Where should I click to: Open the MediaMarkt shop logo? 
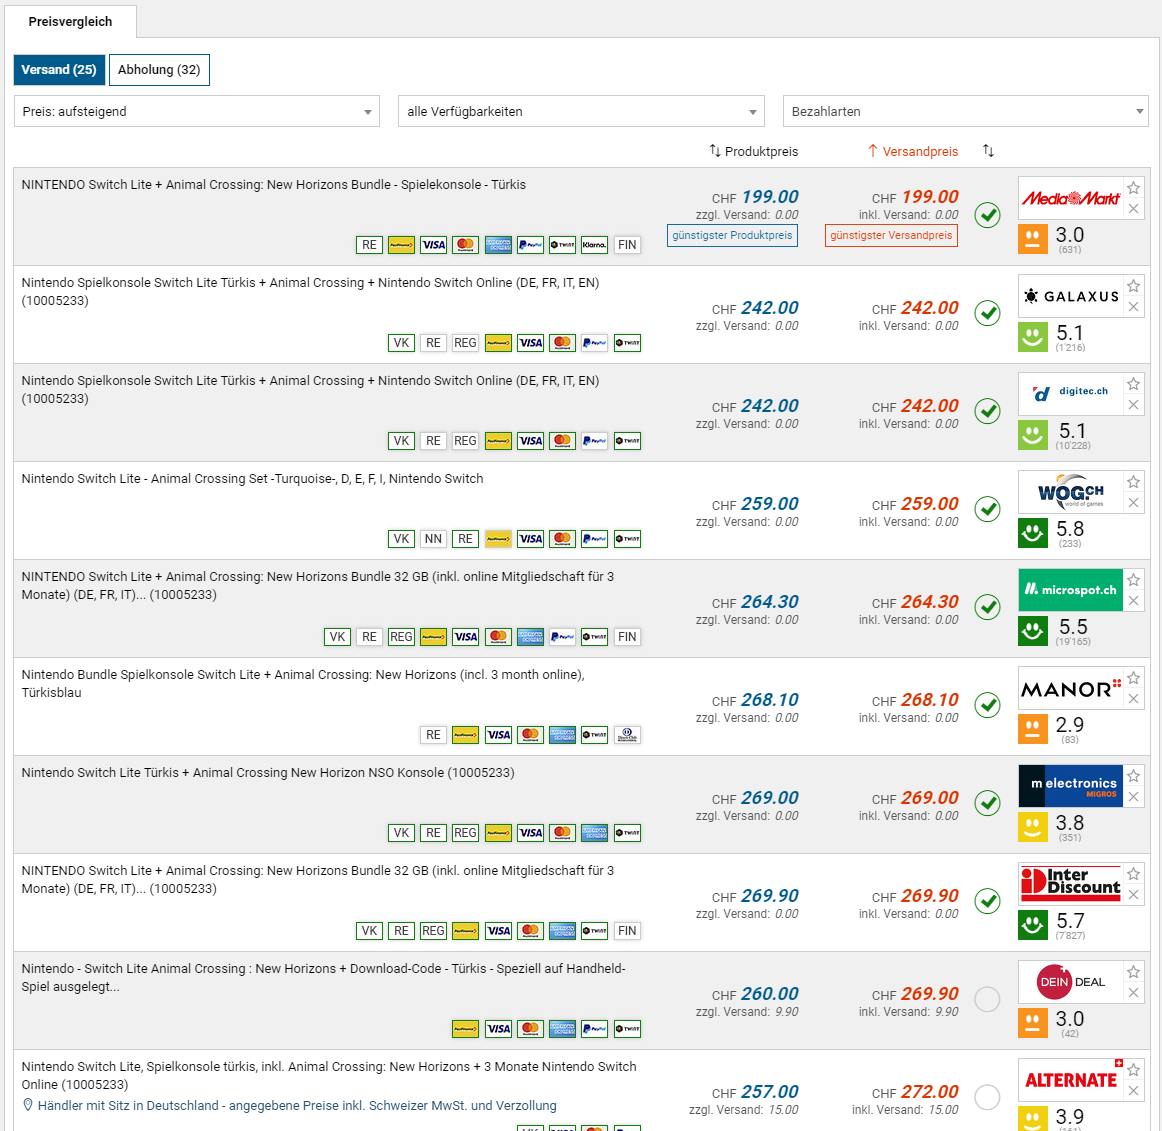click(x=1070, y=198)
